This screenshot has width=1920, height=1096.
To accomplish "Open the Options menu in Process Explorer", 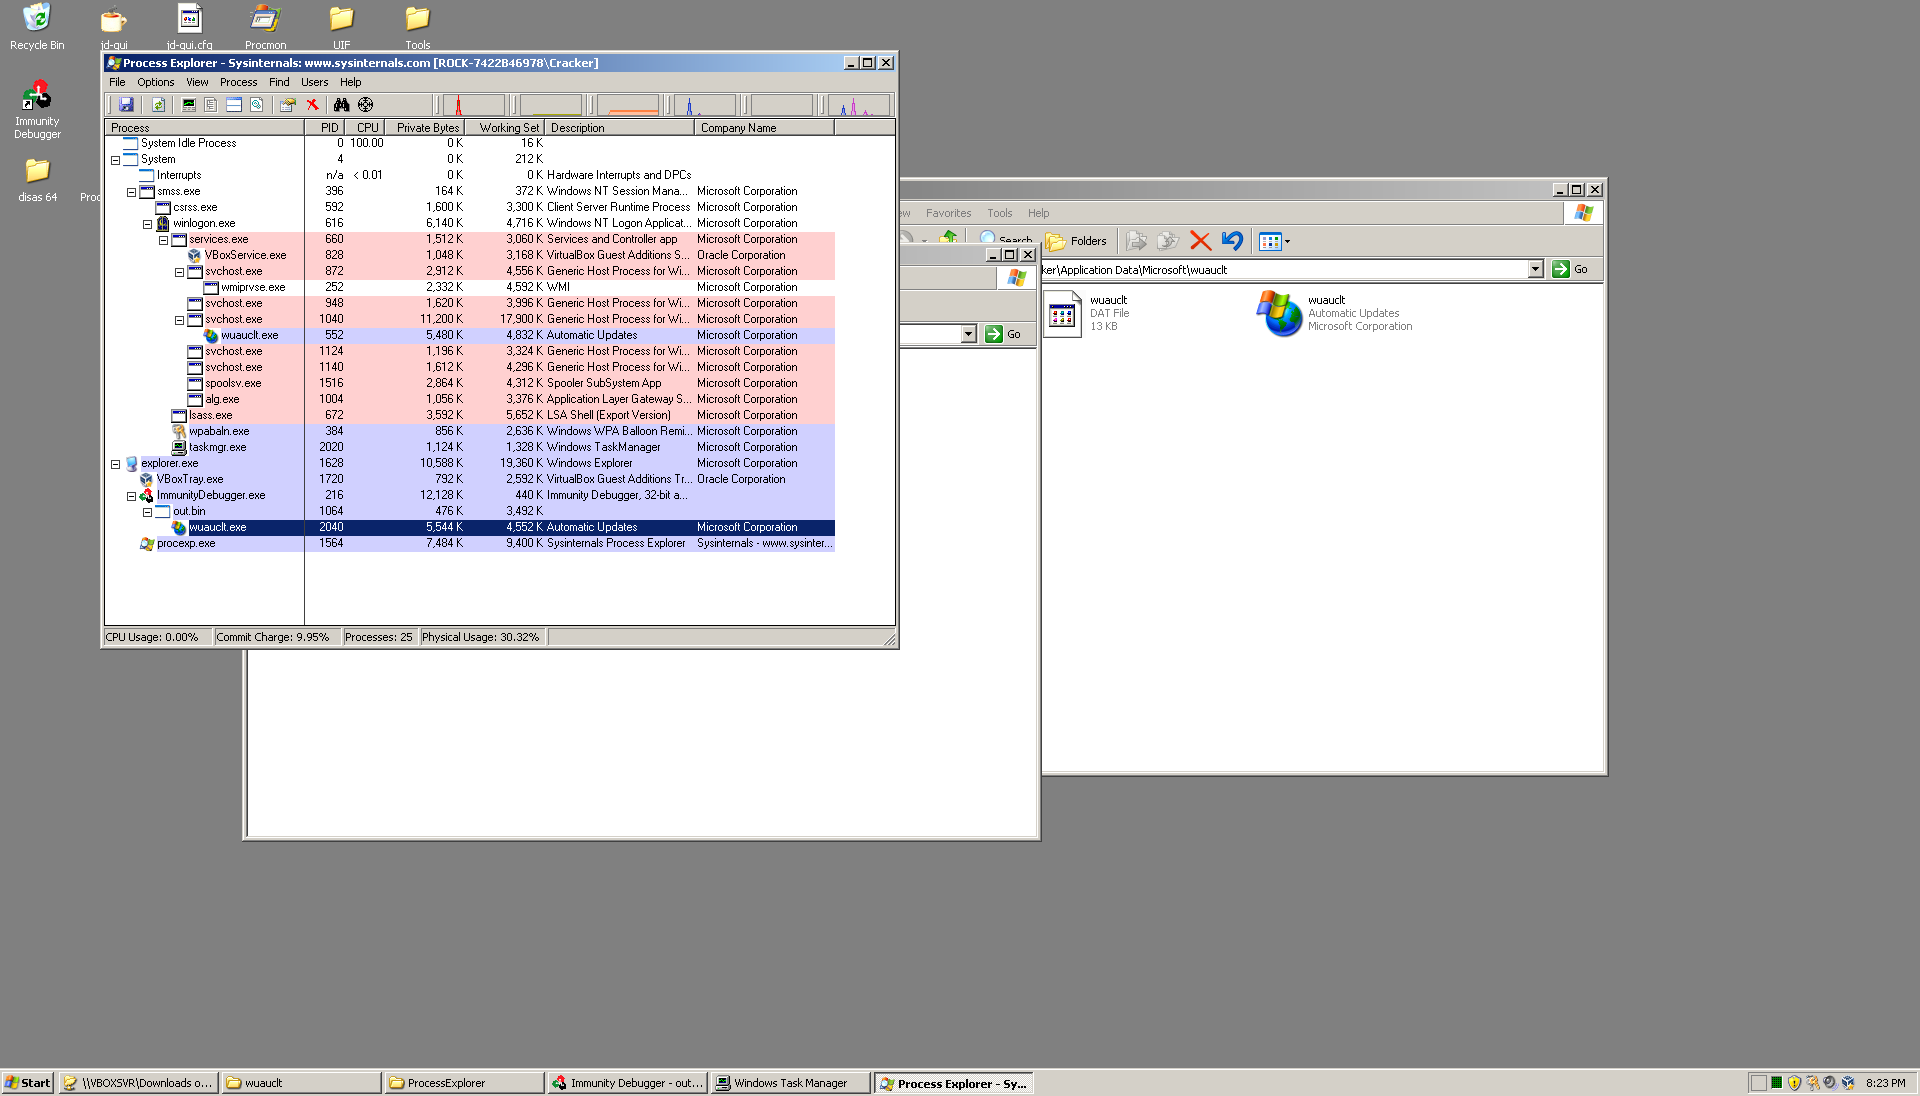I will [x=155, y=82].
